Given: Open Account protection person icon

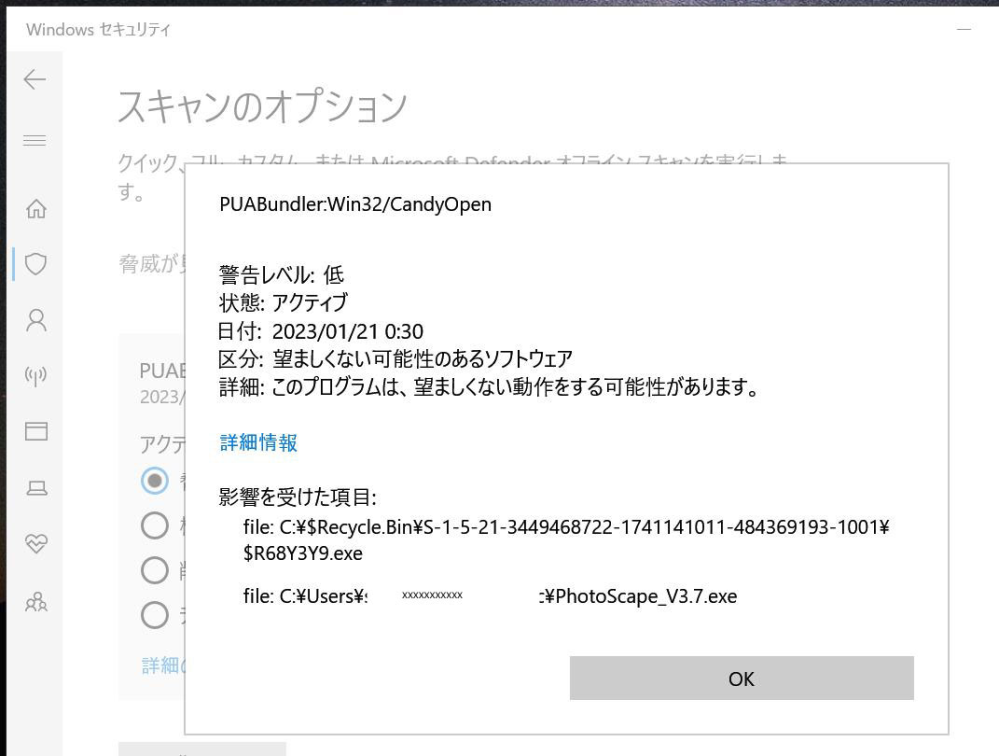Looking at the screenshot, I should point(36,320).
